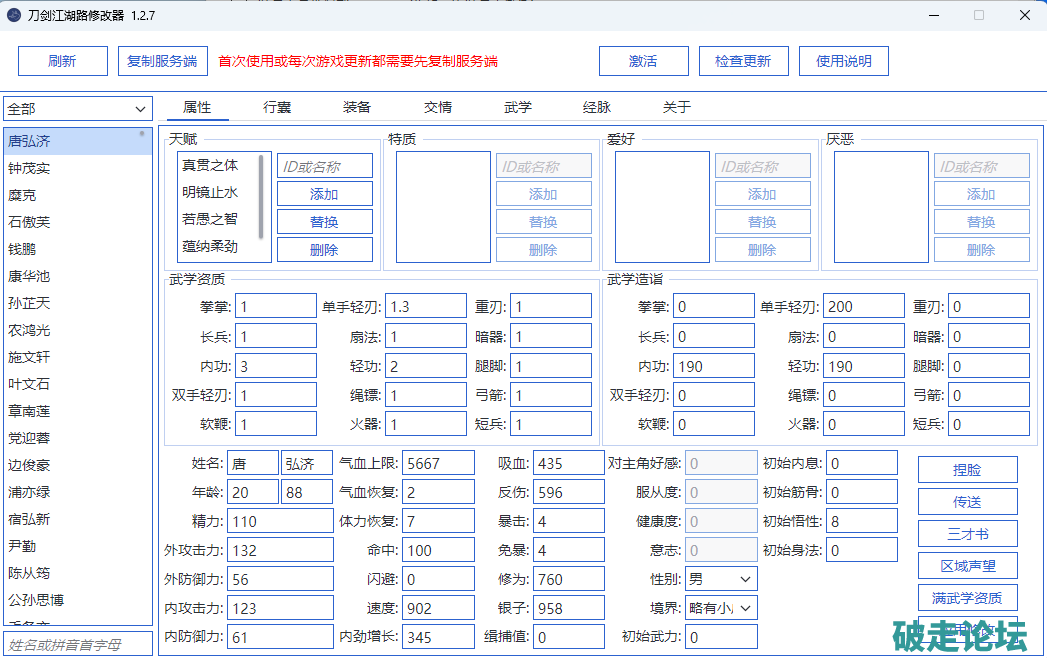Switch to the 行囊 tab
Screen dimensions: 1047x658
(277, 107)
